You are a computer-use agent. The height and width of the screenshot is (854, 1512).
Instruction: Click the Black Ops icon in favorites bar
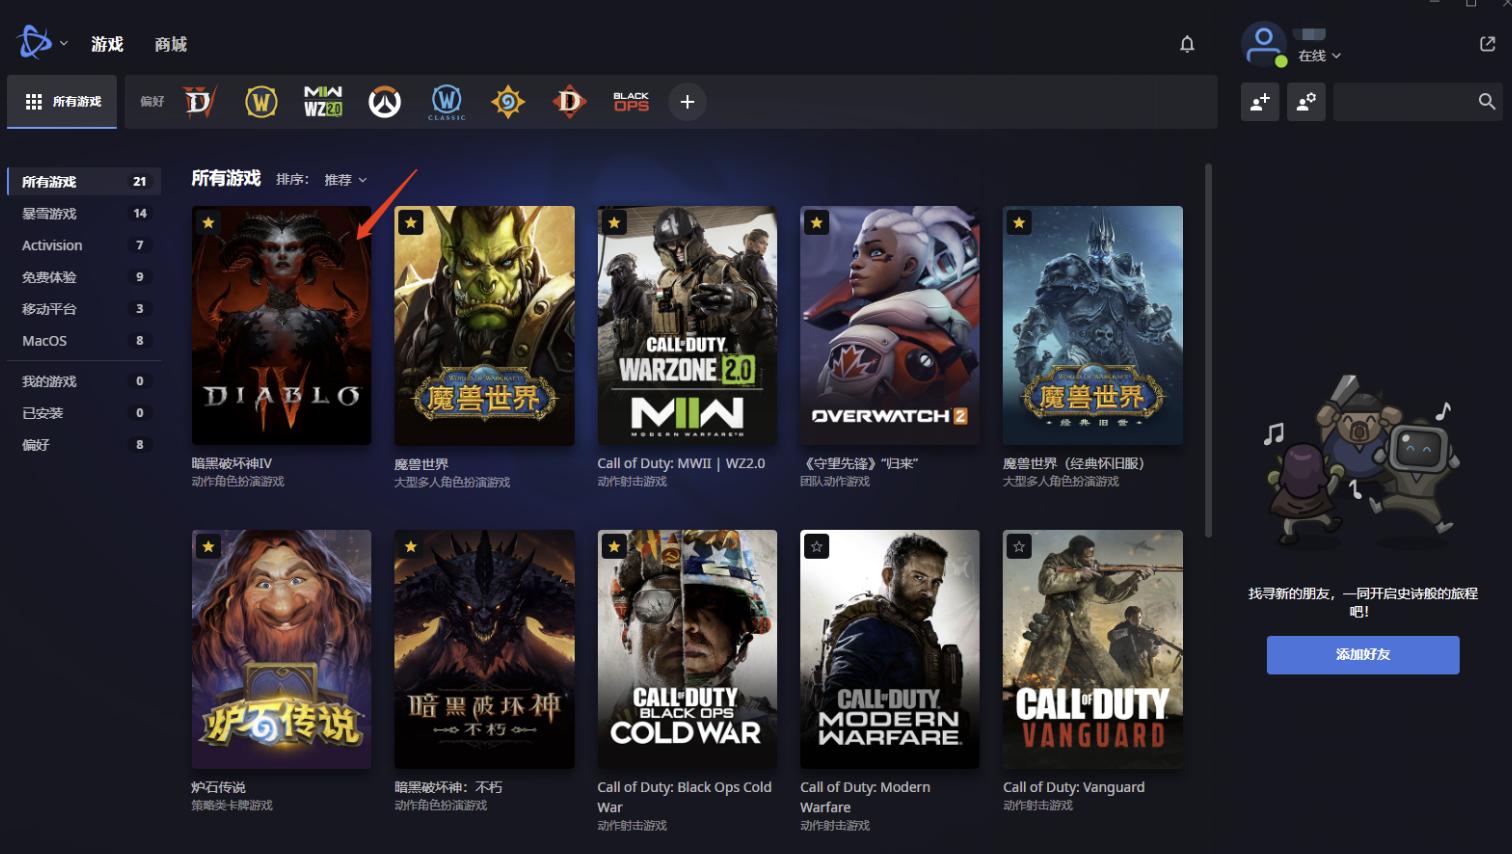[631, 102]
